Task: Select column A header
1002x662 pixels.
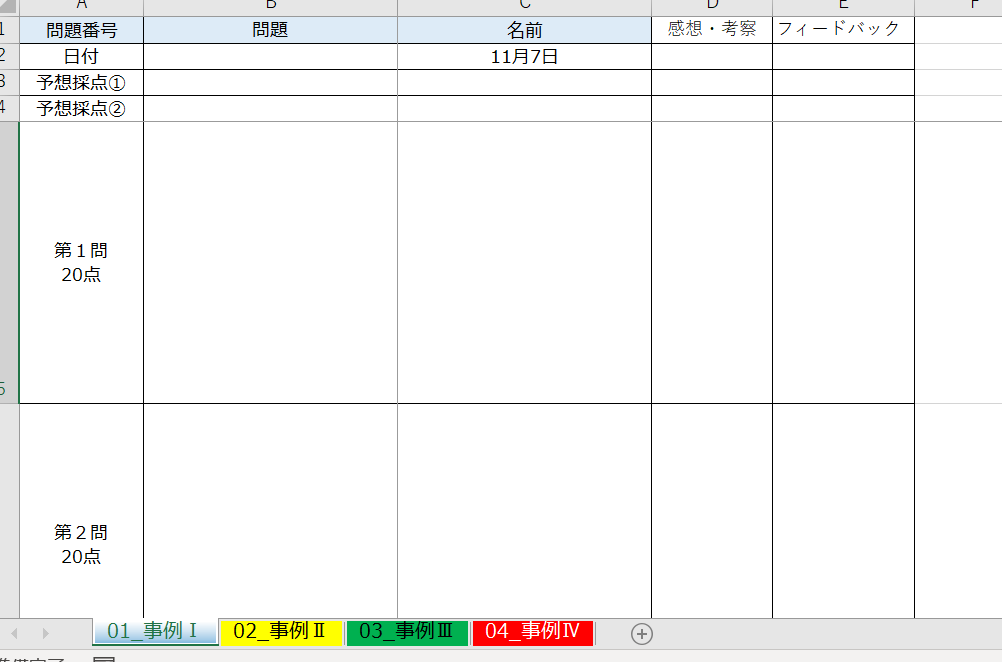Action: 81,6
